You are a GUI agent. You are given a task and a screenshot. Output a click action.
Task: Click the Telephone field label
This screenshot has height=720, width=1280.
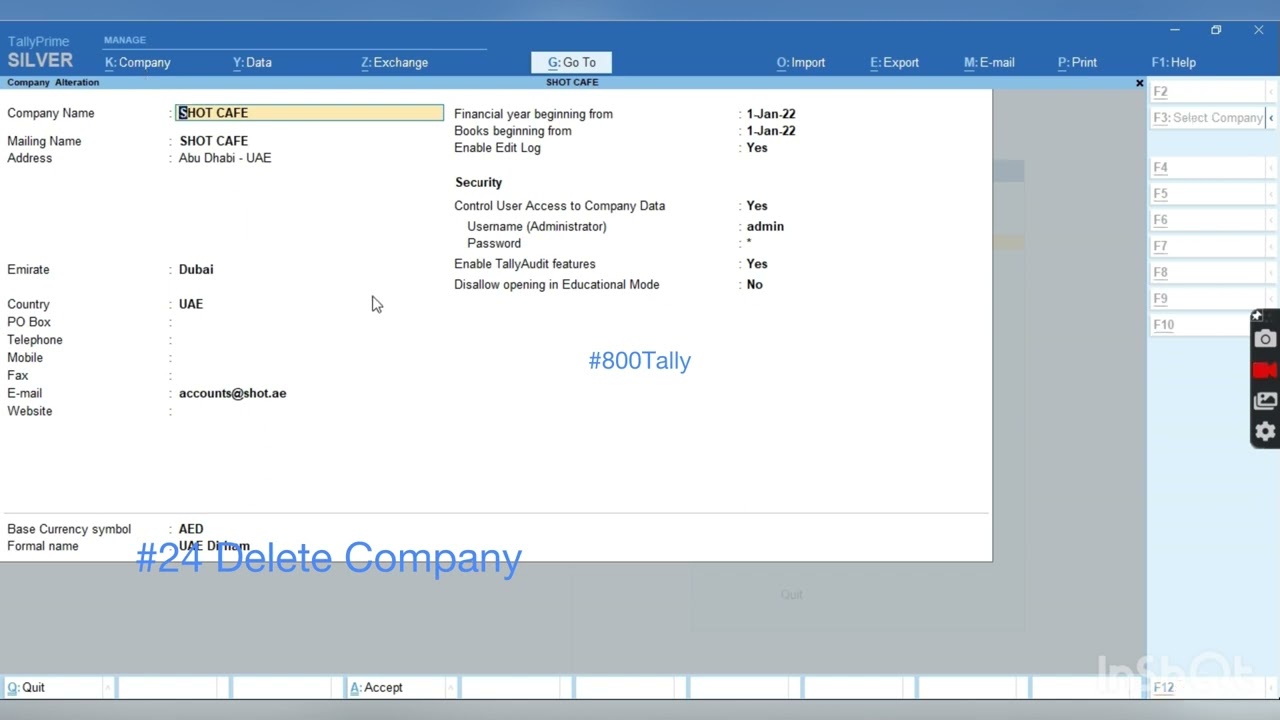pos(35,340)
